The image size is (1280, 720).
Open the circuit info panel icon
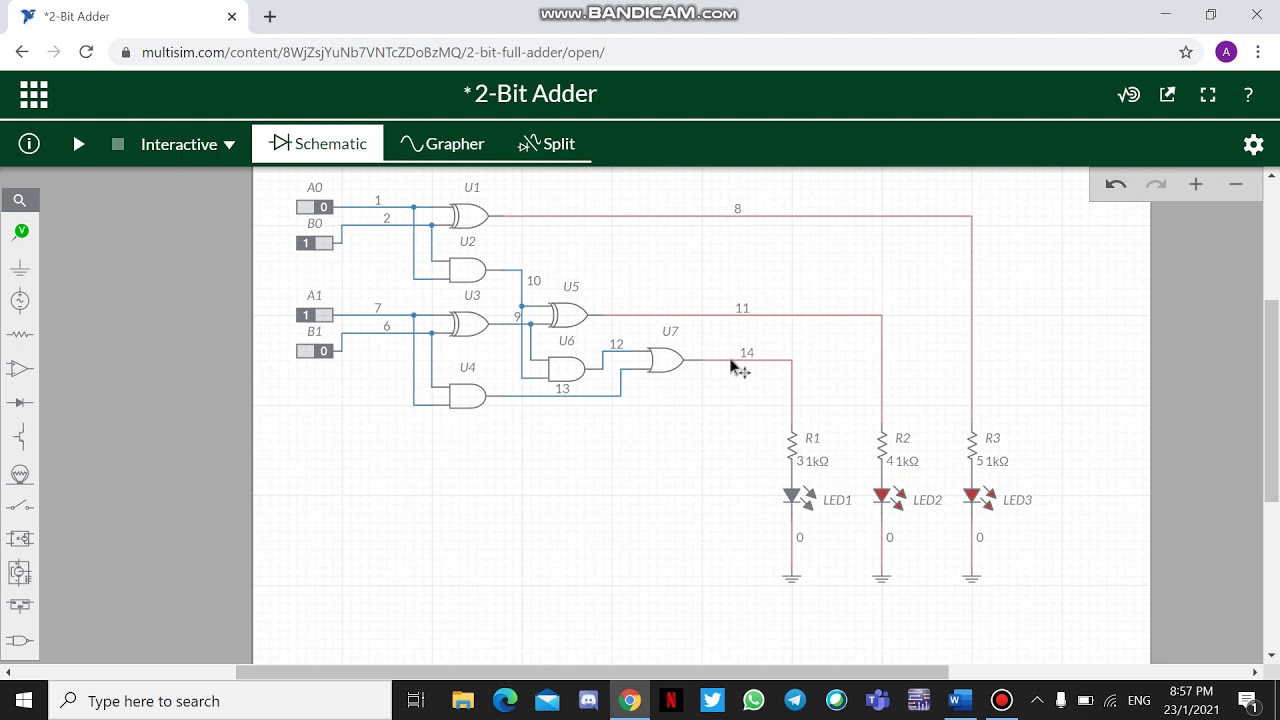[29, 144]
